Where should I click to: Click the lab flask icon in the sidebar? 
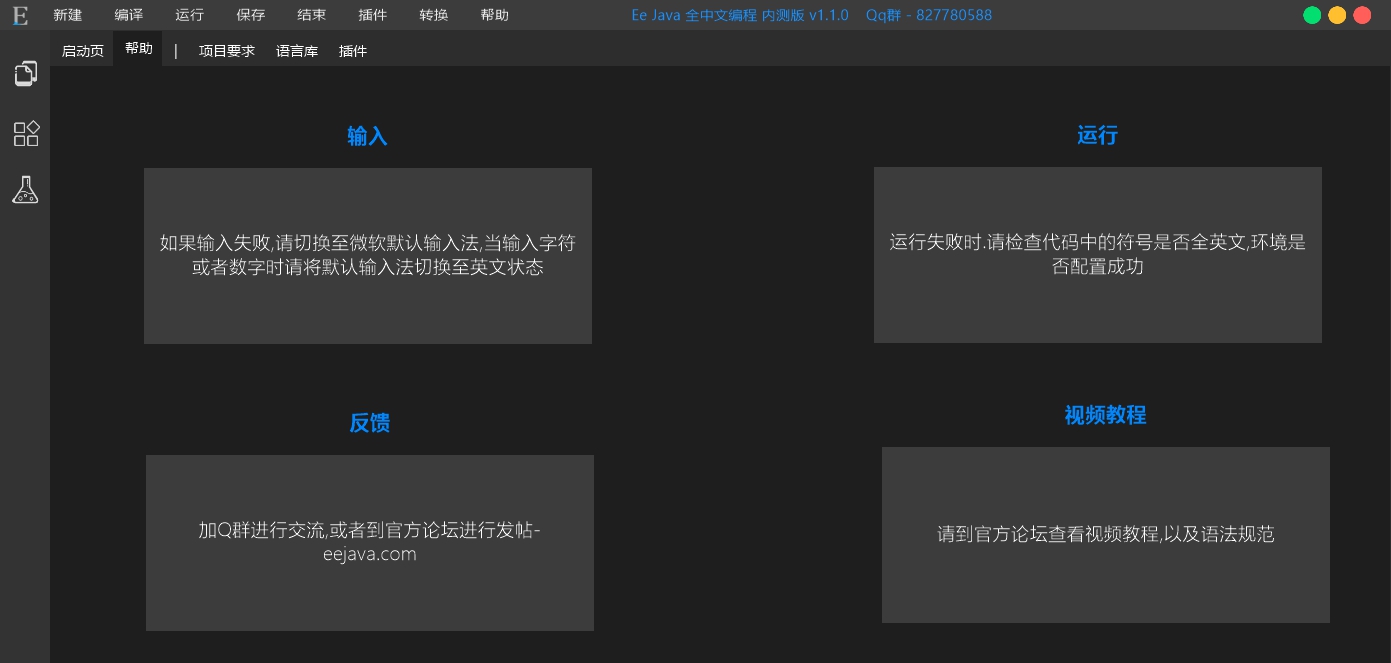click(x=25, y=189)
